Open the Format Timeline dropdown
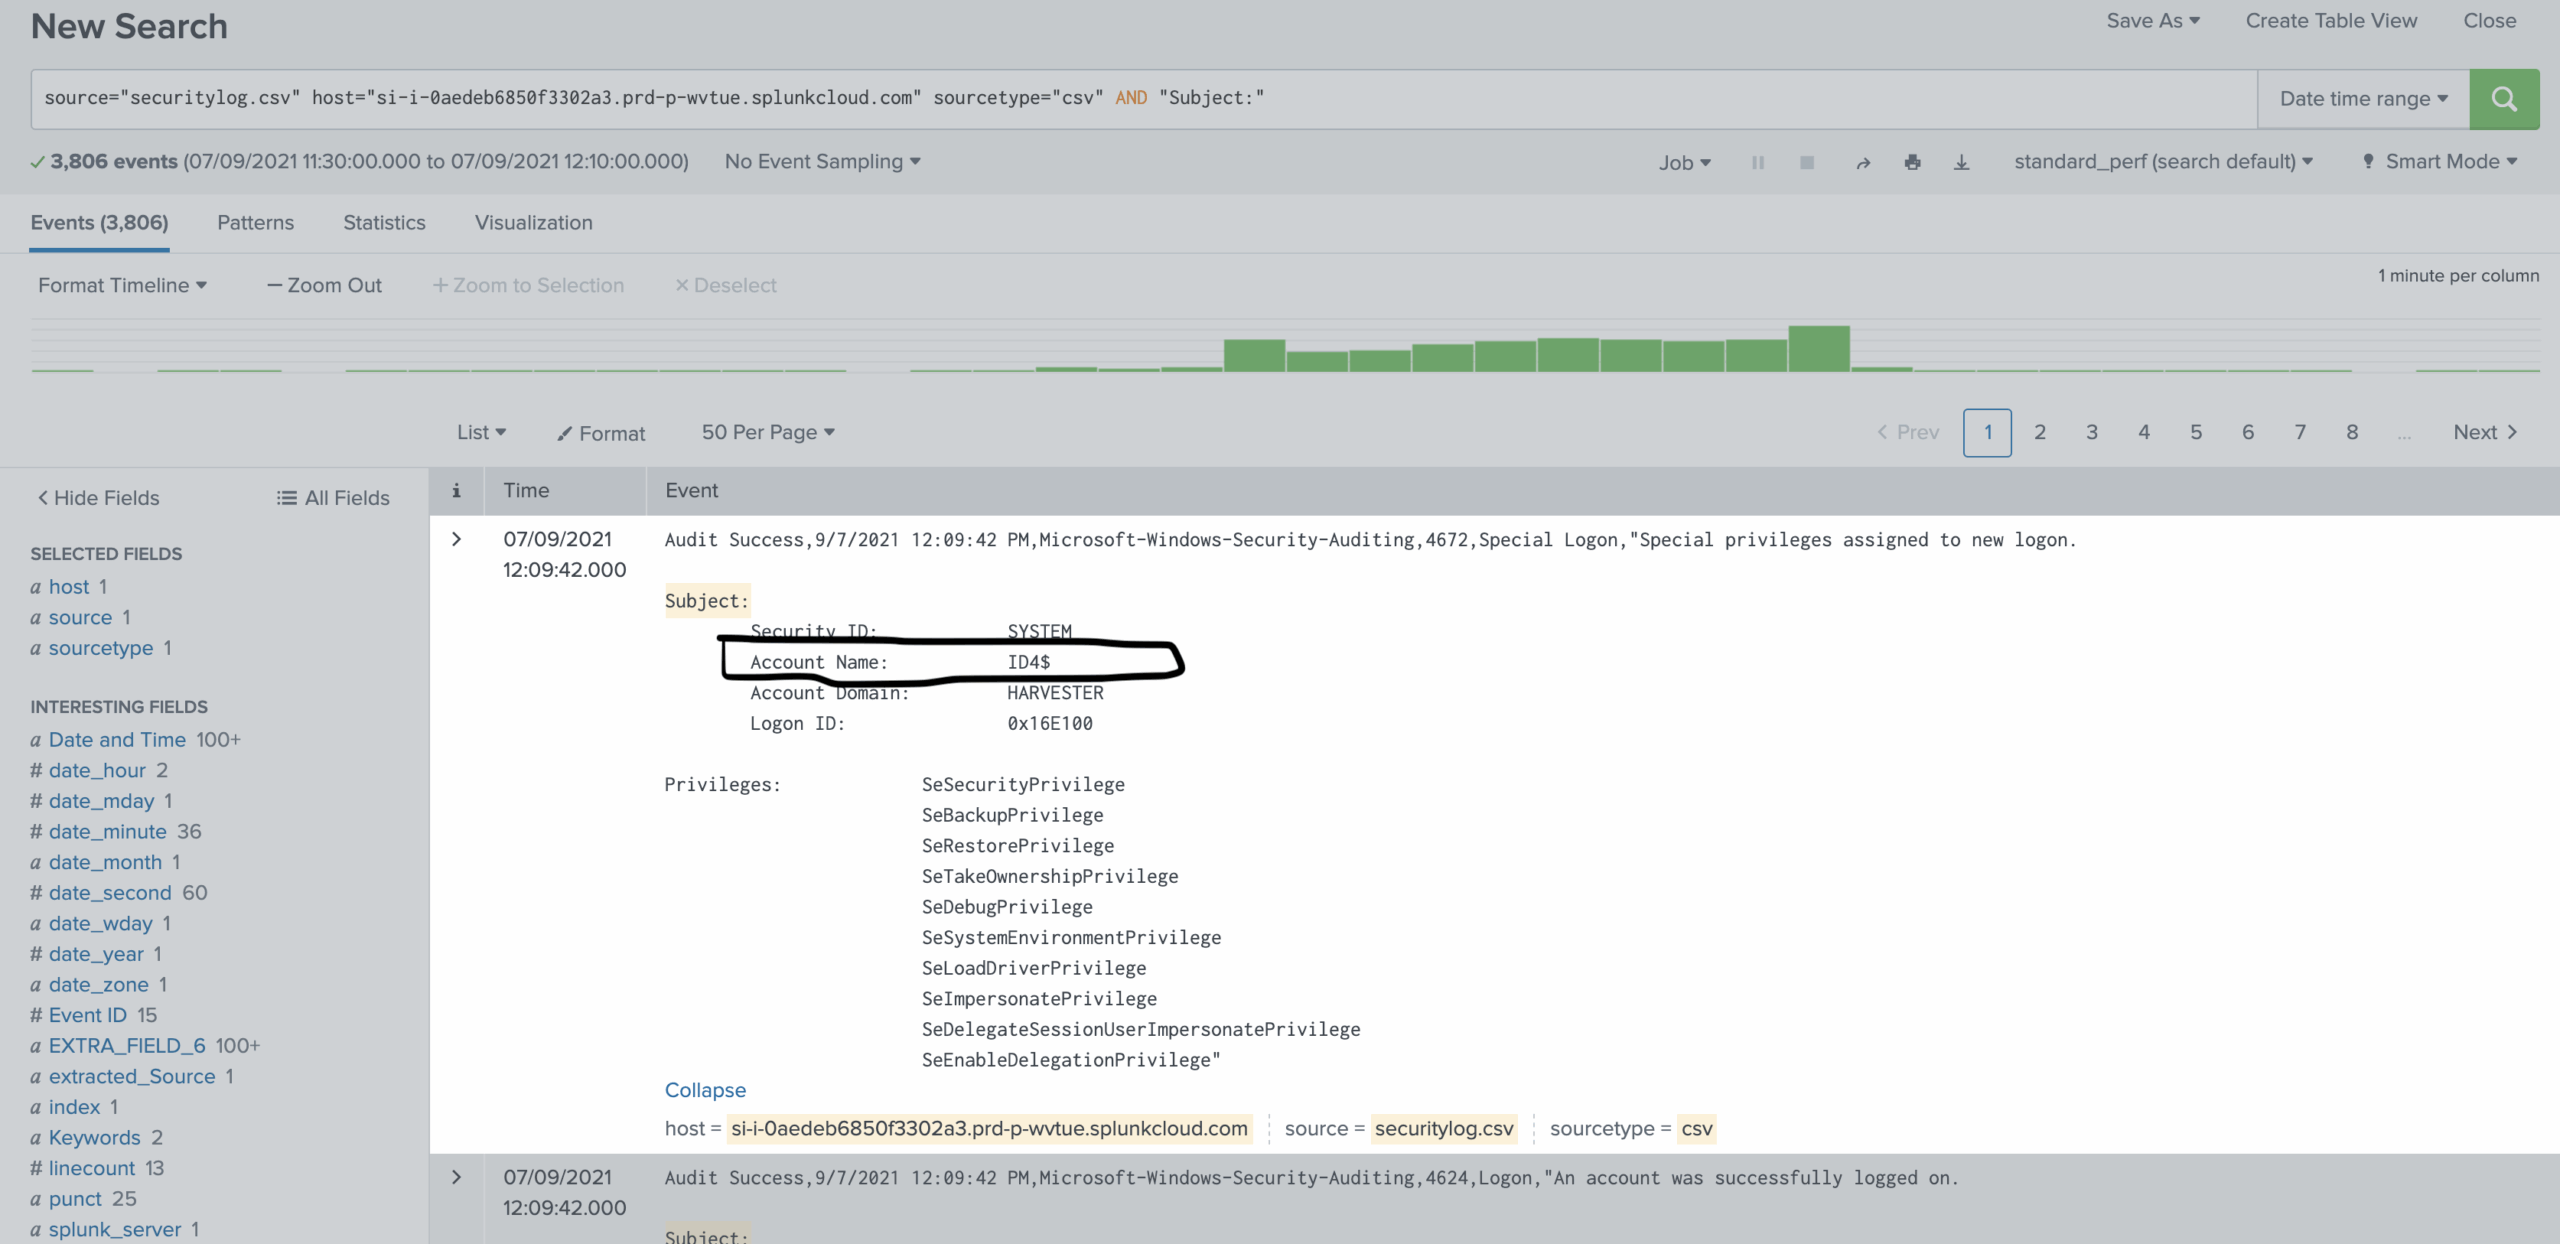 coord(121,285)
